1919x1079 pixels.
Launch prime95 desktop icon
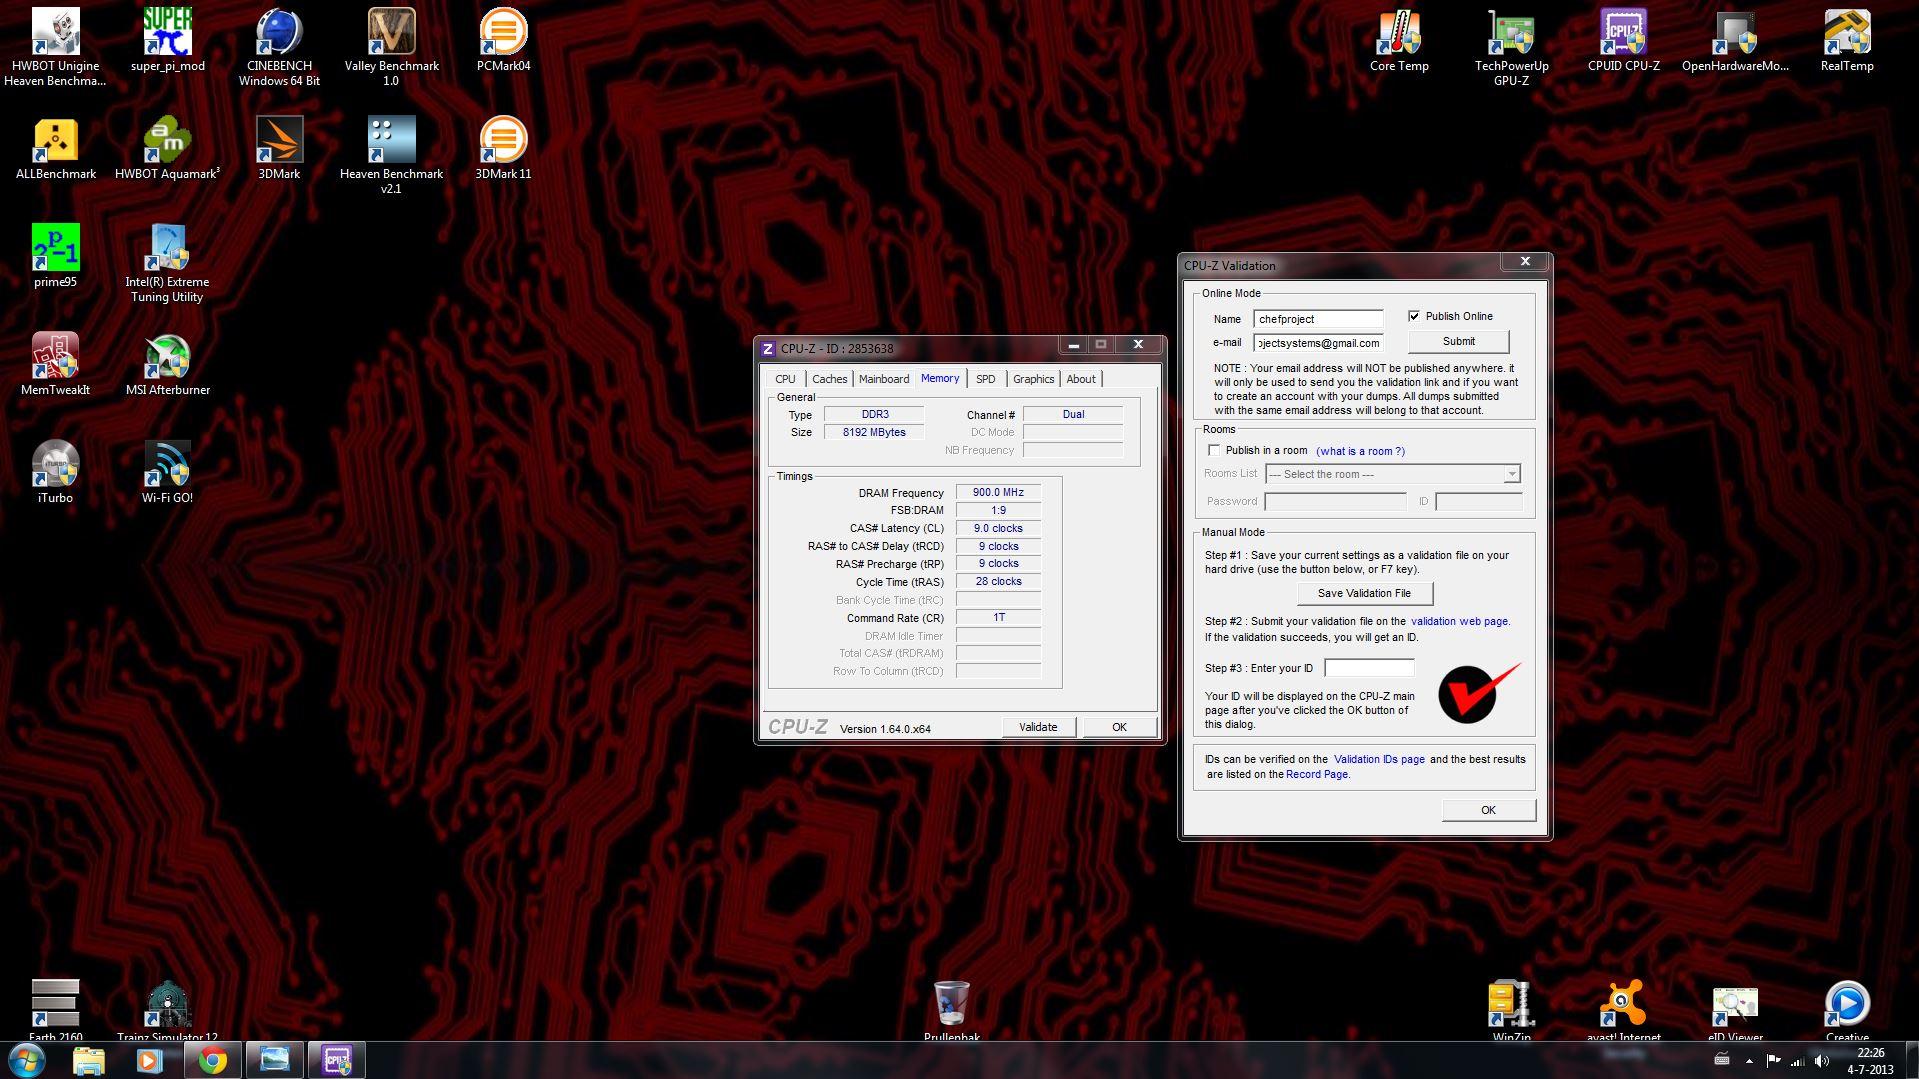(55, 256)
